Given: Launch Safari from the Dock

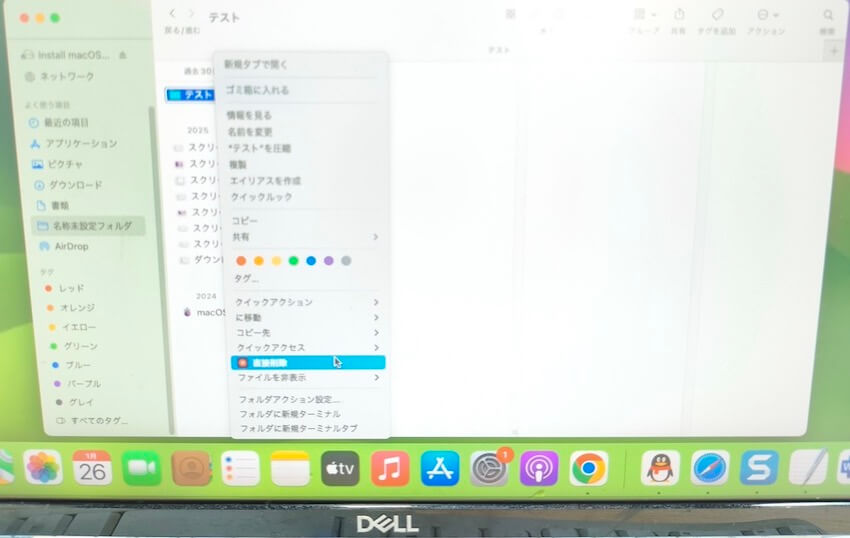Looking at the screenshot, I should tap(710, 468).
